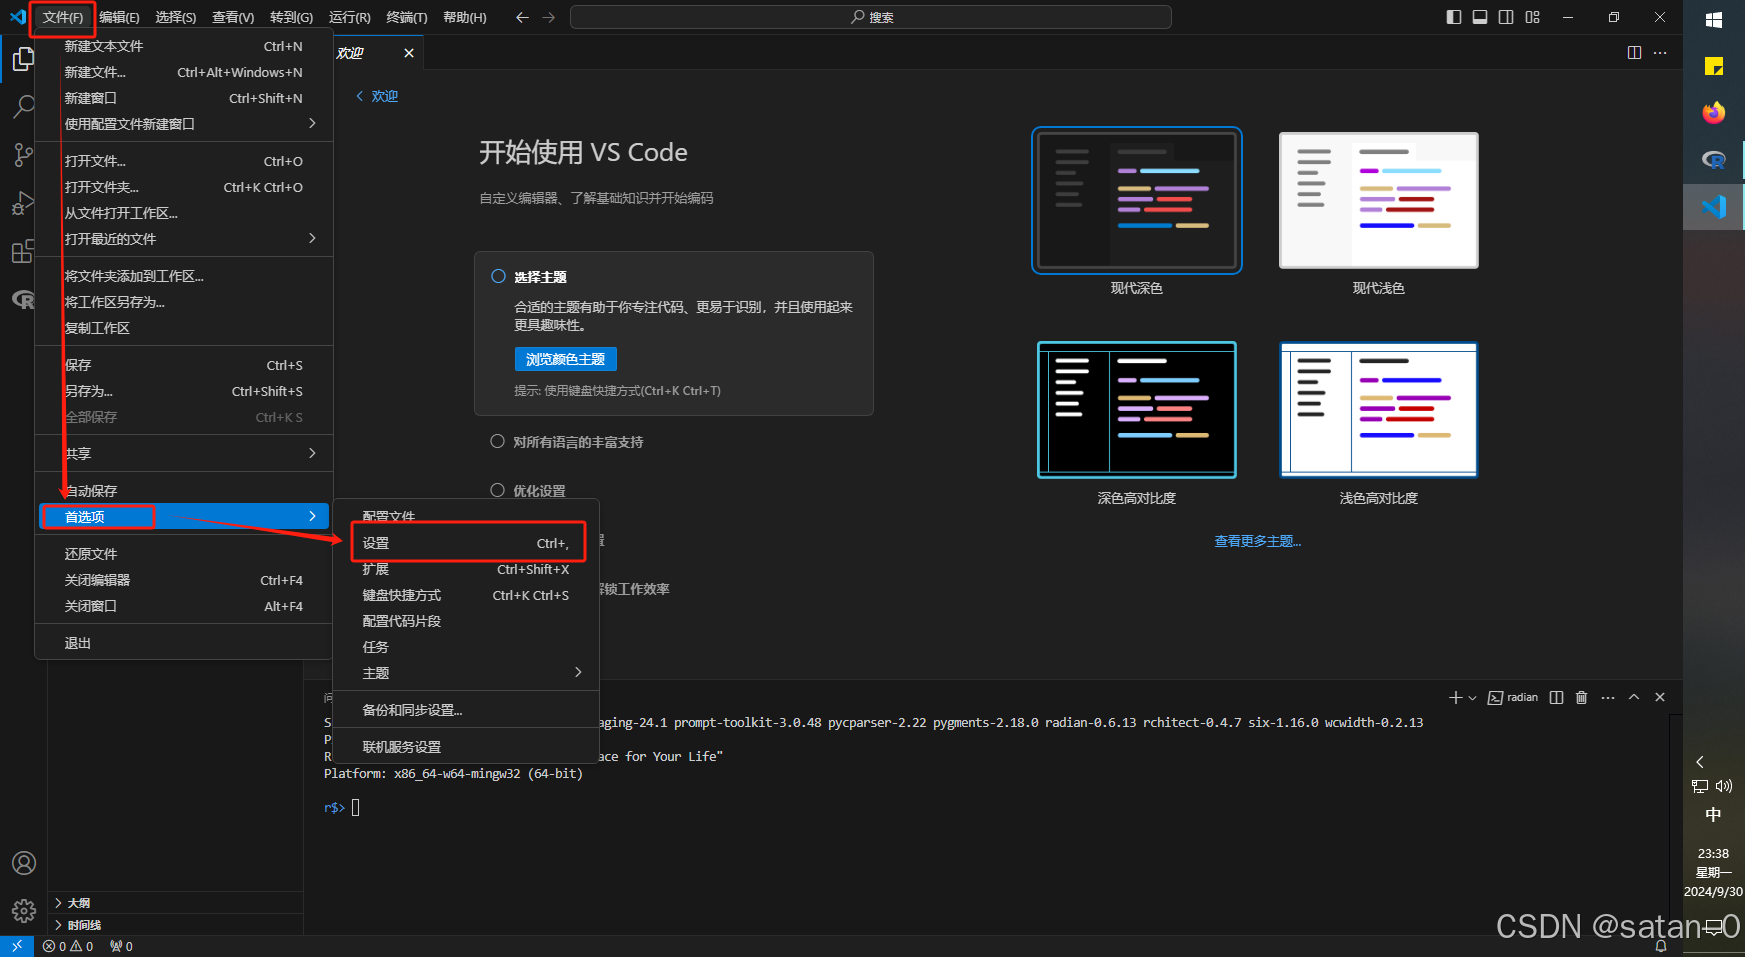
Task: Open new terminal profile dropdown arrow
Action: click(x=1472, y=698)
